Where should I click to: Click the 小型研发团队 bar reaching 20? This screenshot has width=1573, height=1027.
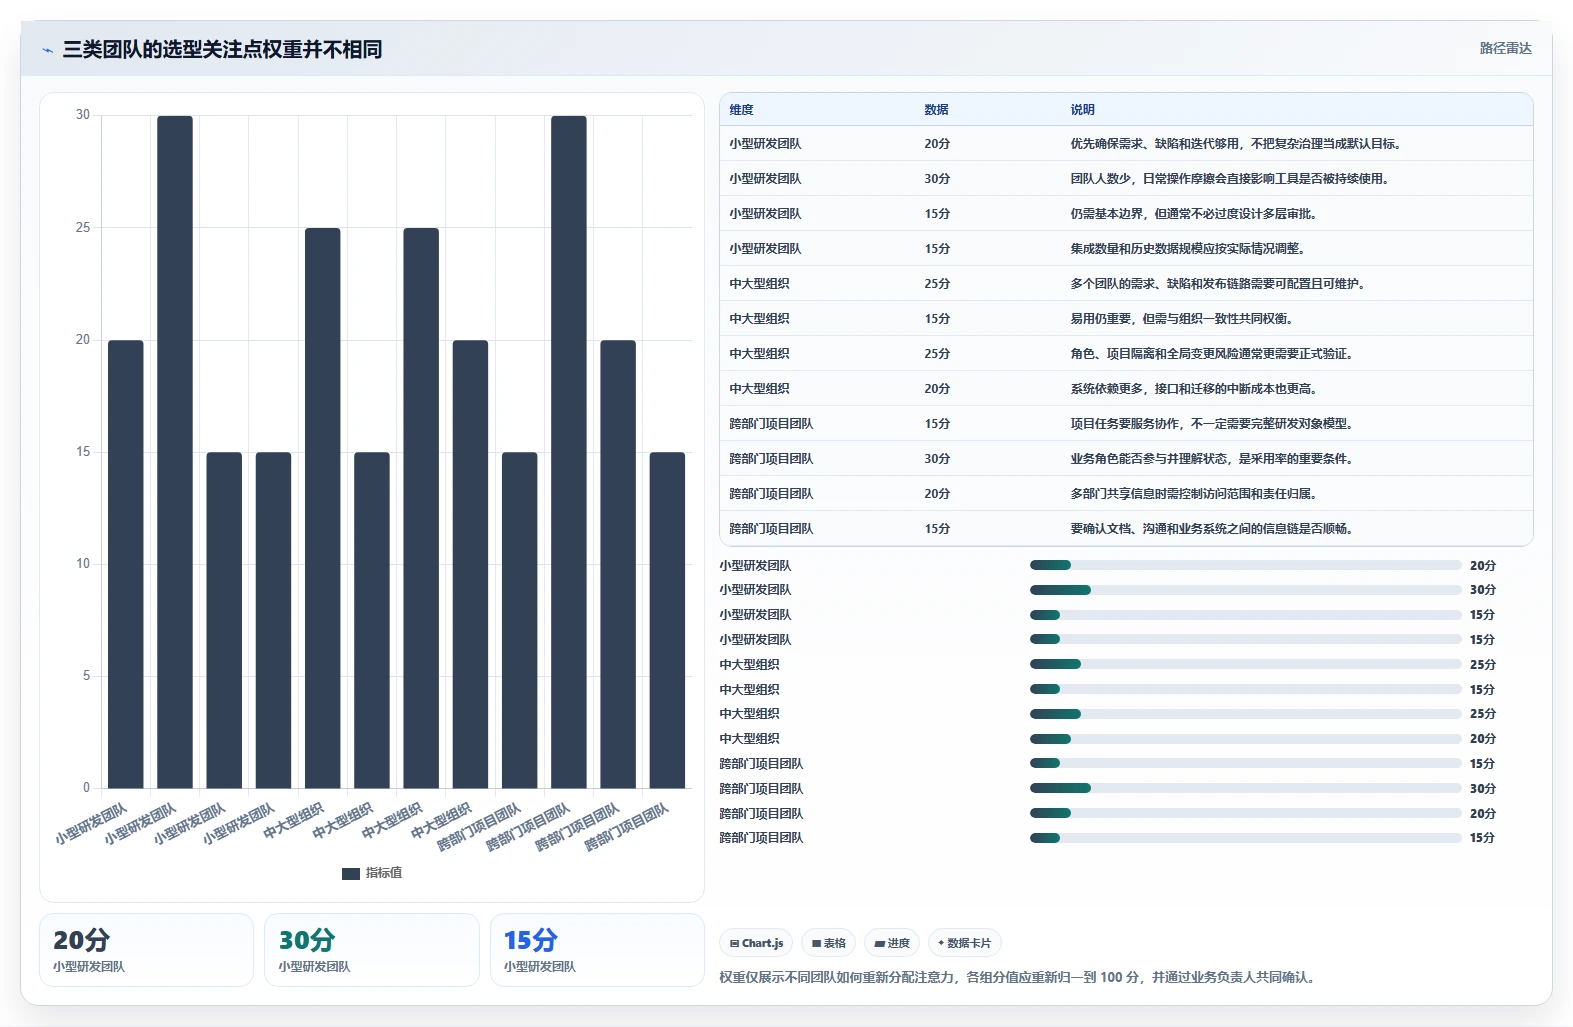coord(126,564)
